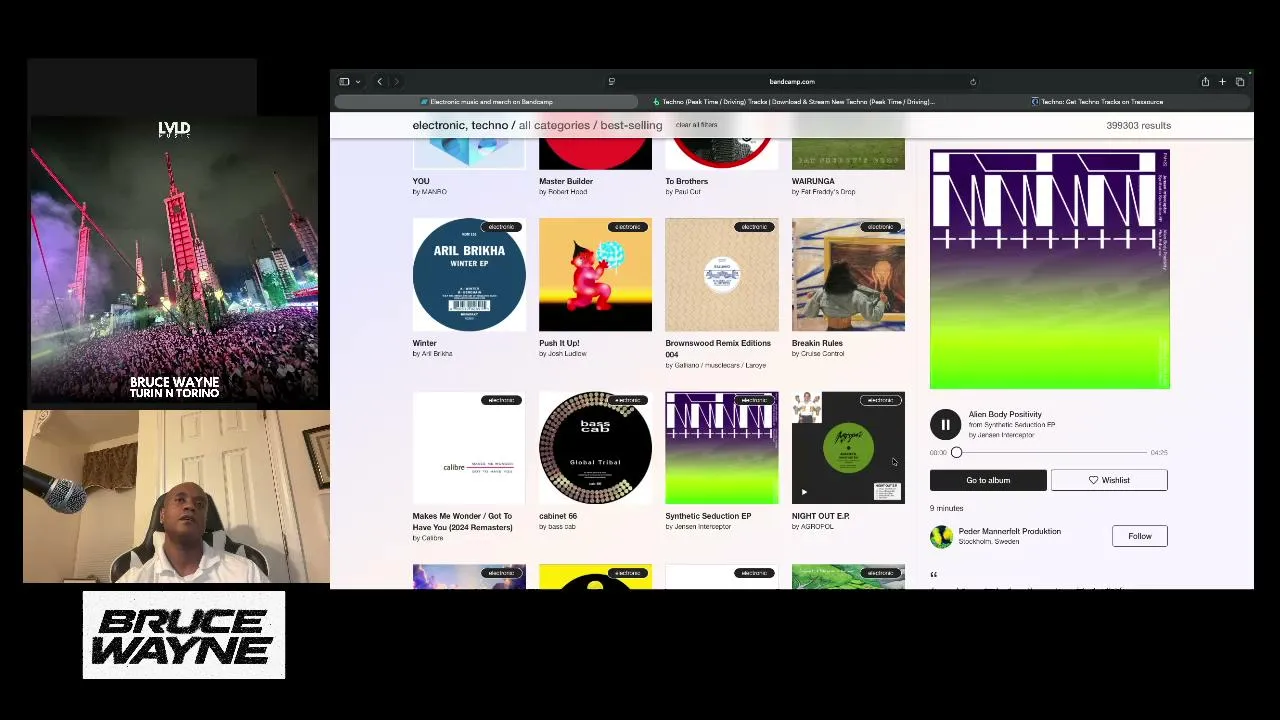Select the bass cab cabinet 66 cover
Image resolution: width=1280 pixels, height=720 pixels.
click(595, 448)
